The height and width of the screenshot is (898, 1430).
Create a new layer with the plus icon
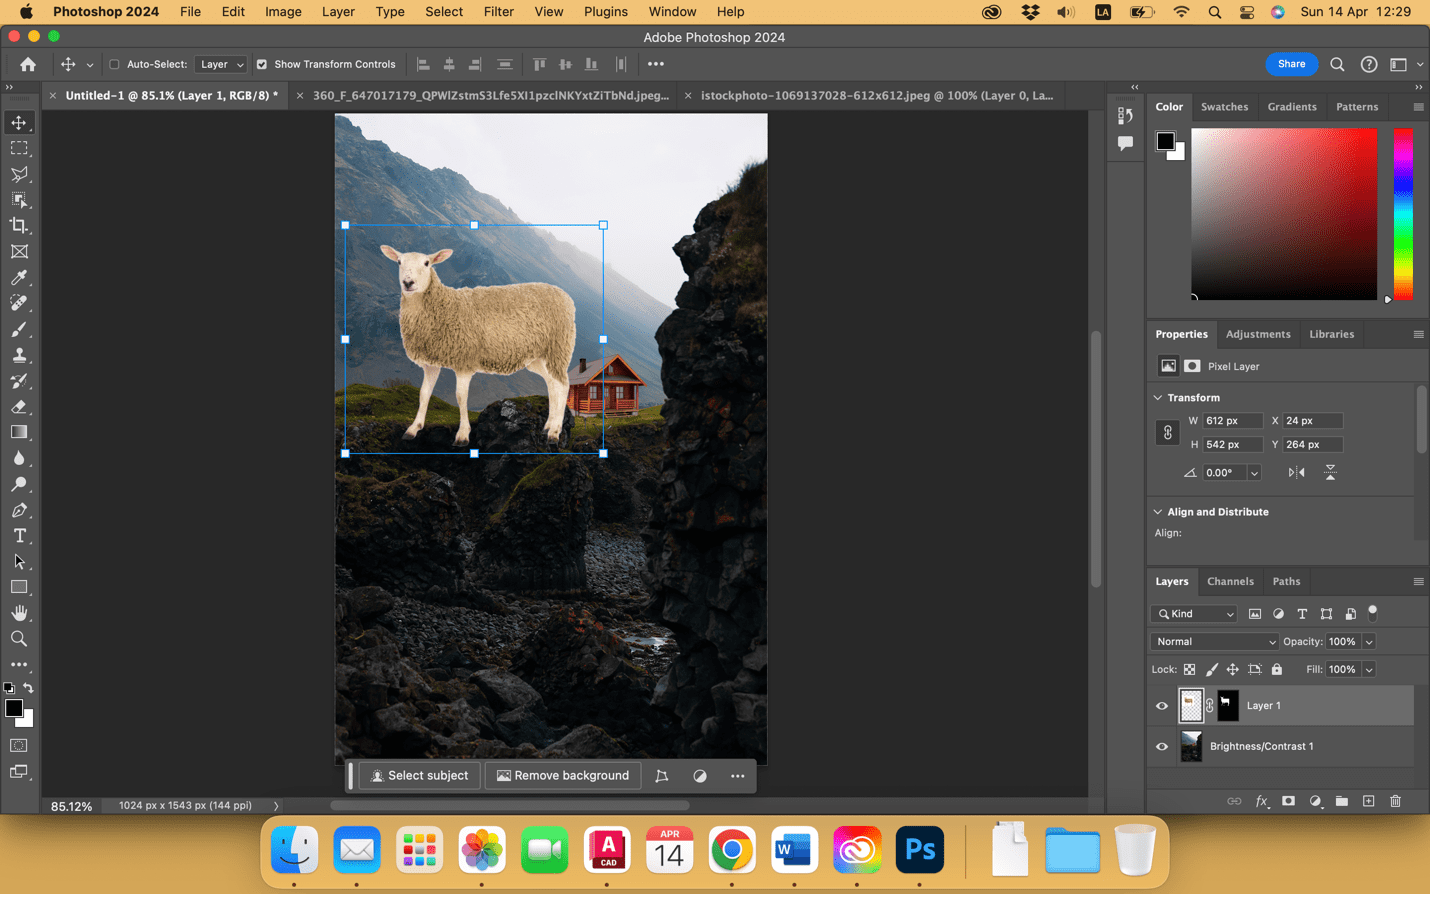[x=1369, y=801]
